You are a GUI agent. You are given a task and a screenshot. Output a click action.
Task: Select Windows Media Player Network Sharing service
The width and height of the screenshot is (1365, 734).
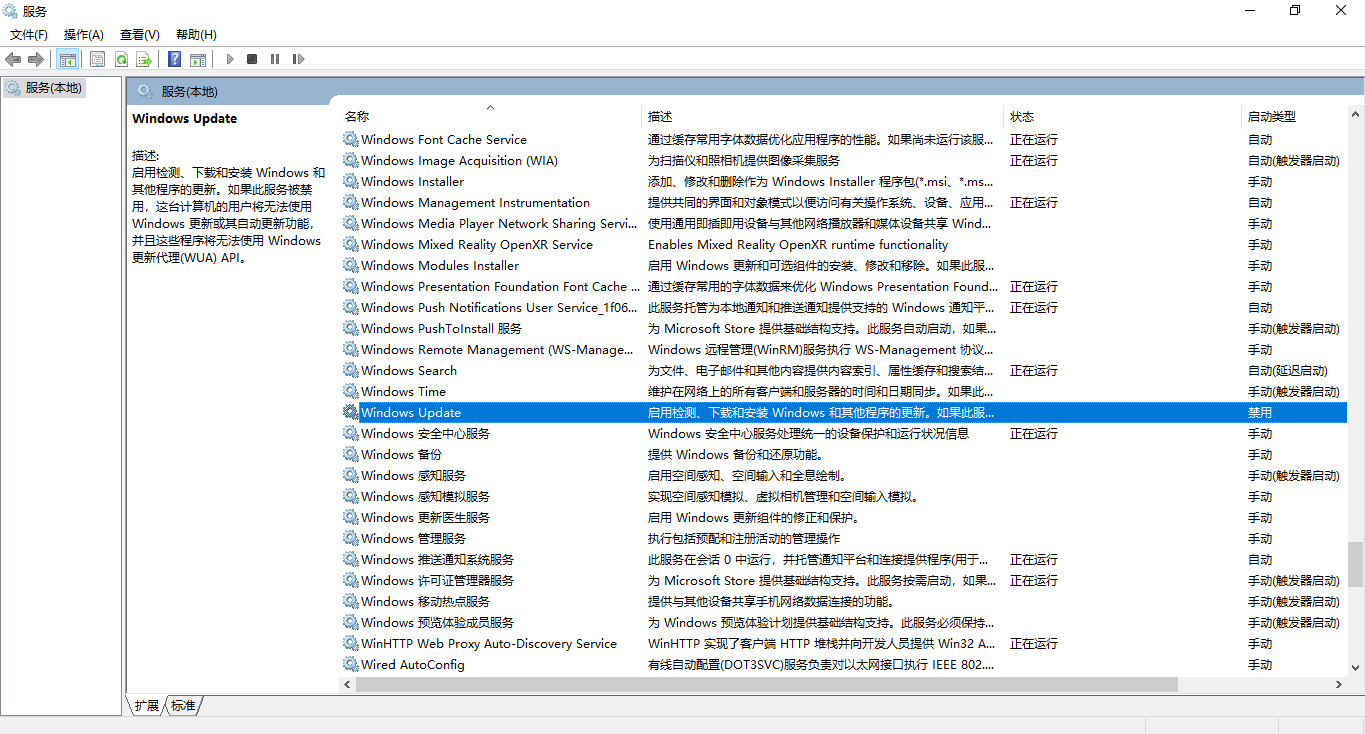(844, 223)
